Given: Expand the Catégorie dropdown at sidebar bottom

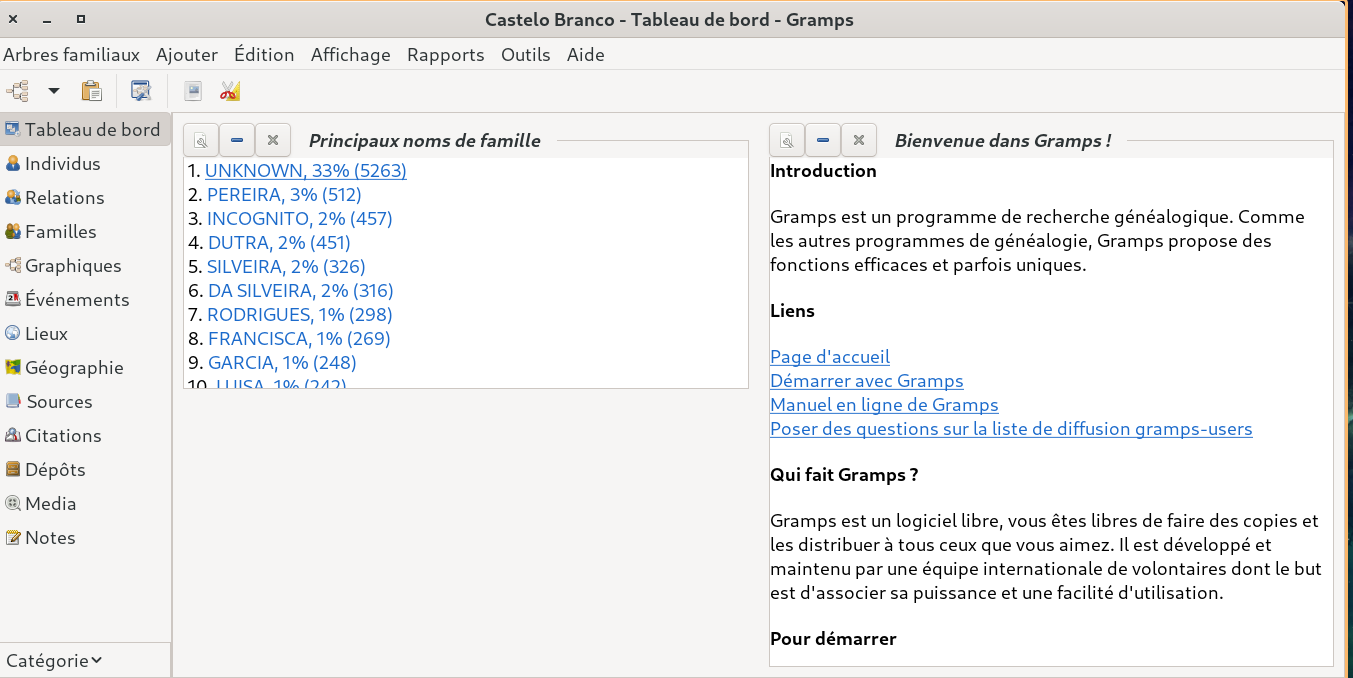Looking at the screenshot, I should [54, 661].
